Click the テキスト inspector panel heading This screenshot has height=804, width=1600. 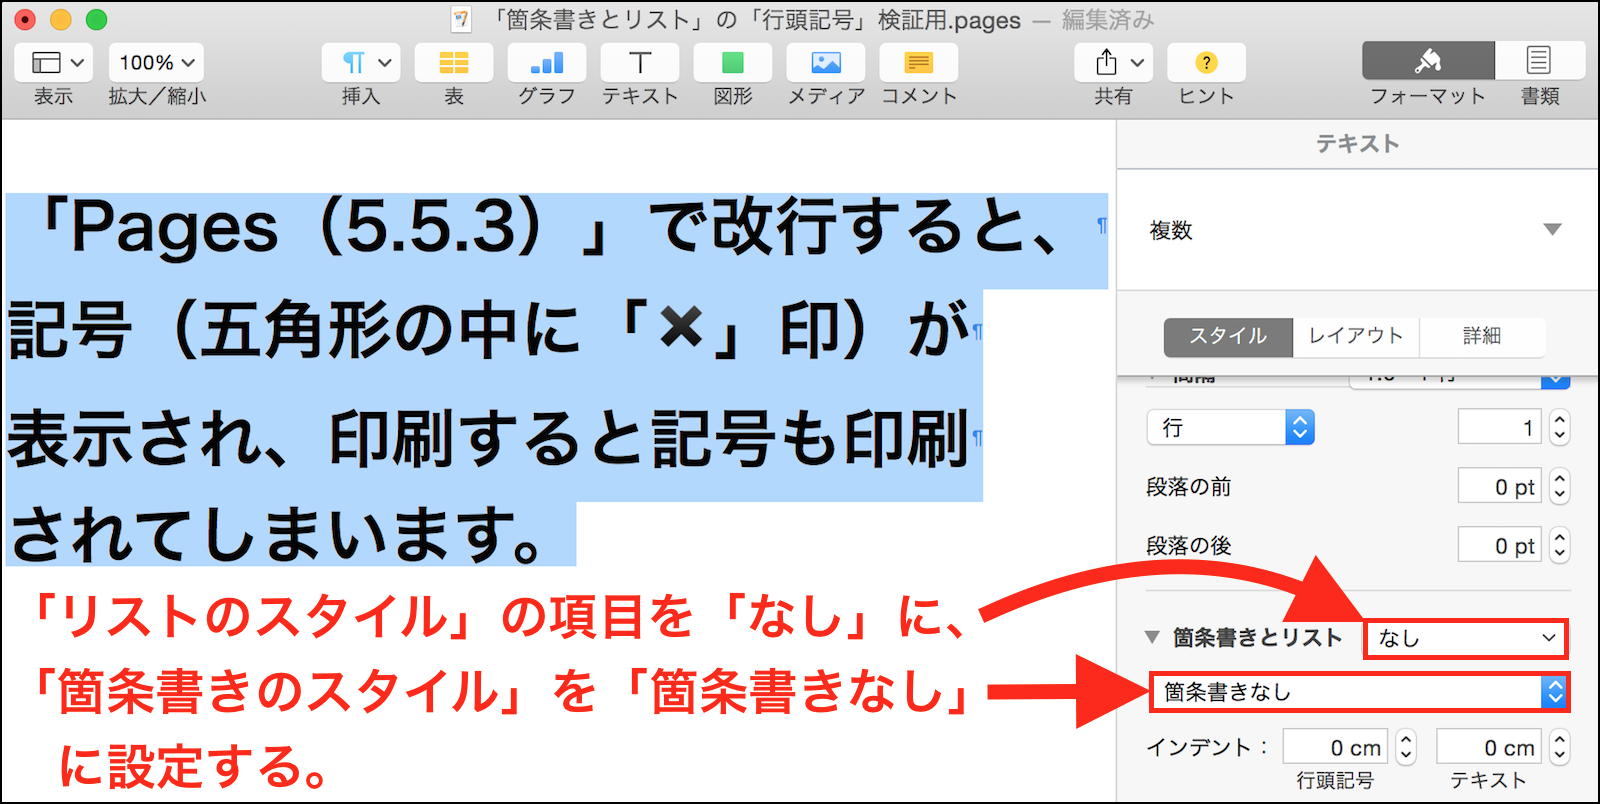[x=1357, y=144]
